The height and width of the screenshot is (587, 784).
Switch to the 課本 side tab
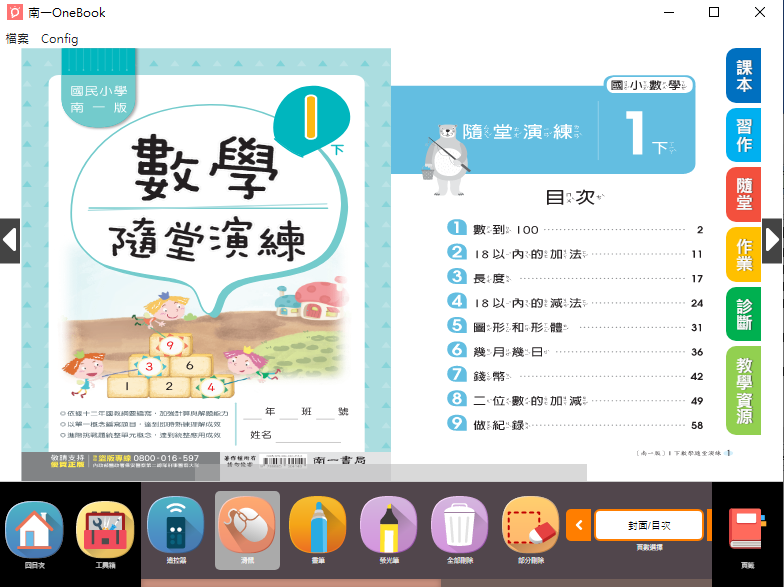click(x=743, y=76)
